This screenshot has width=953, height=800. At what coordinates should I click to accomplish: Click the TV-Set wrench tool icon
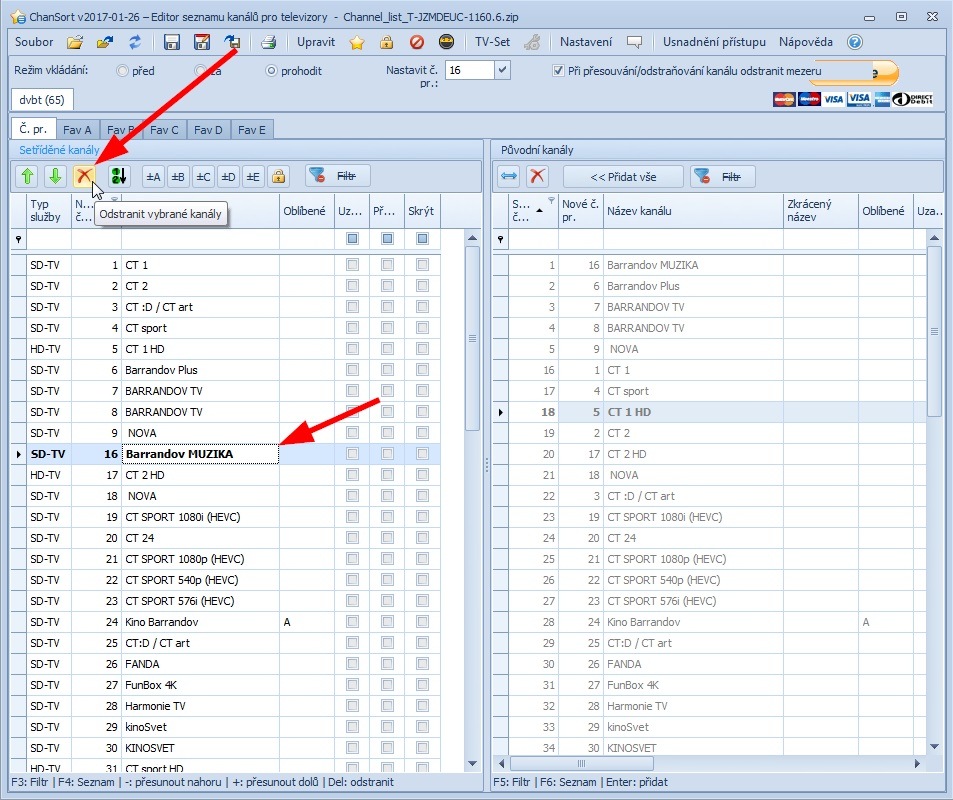[x=532, y=42]
